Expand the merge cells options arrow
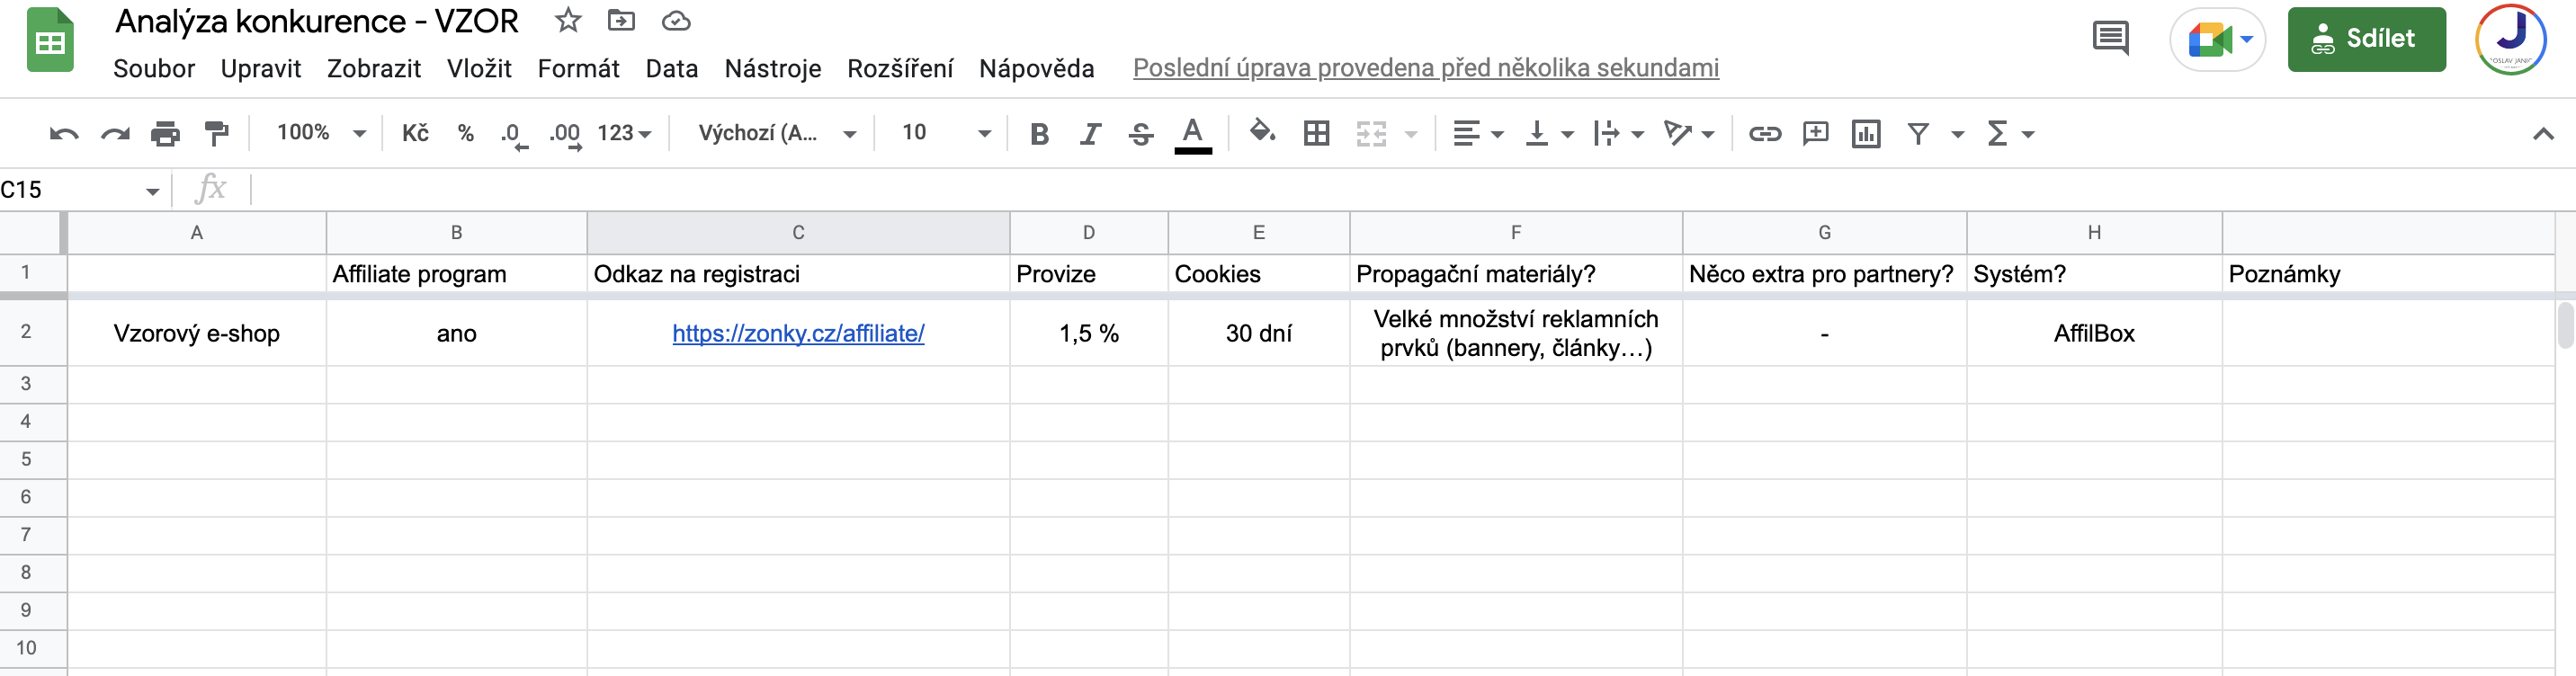Viewport: 2576px width, 676px height. 1411,134
